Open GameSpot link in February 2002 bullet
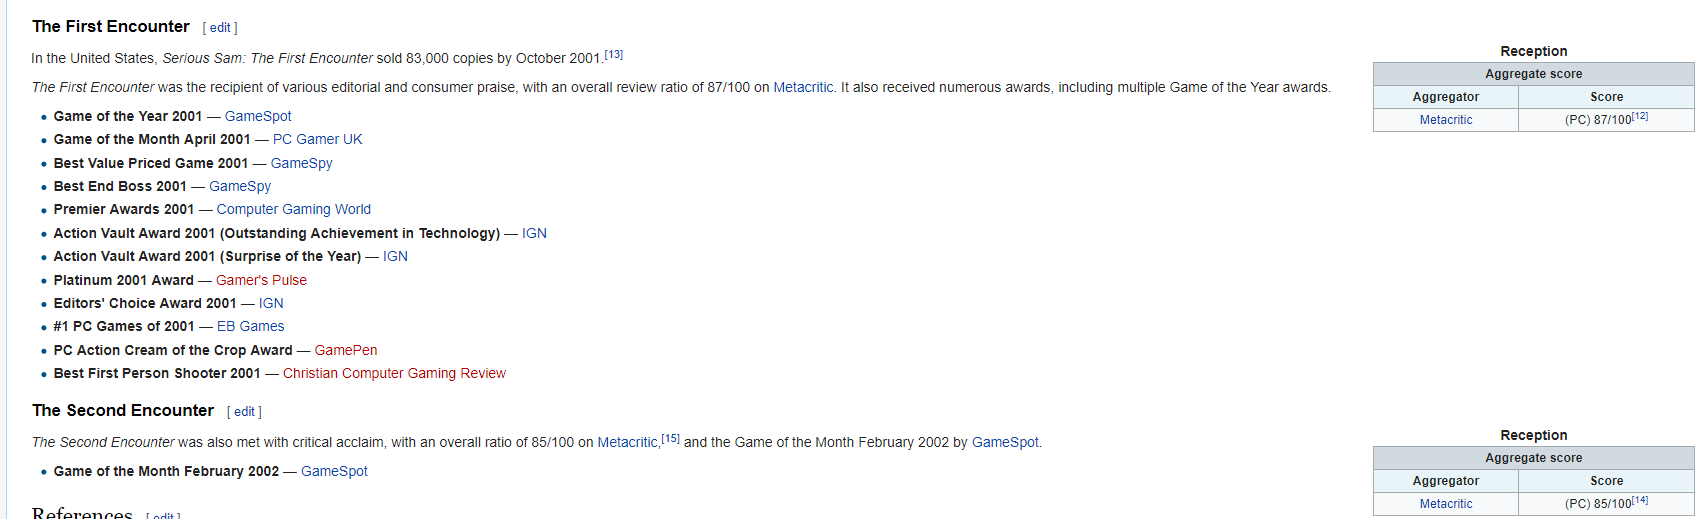 (334, 472)
